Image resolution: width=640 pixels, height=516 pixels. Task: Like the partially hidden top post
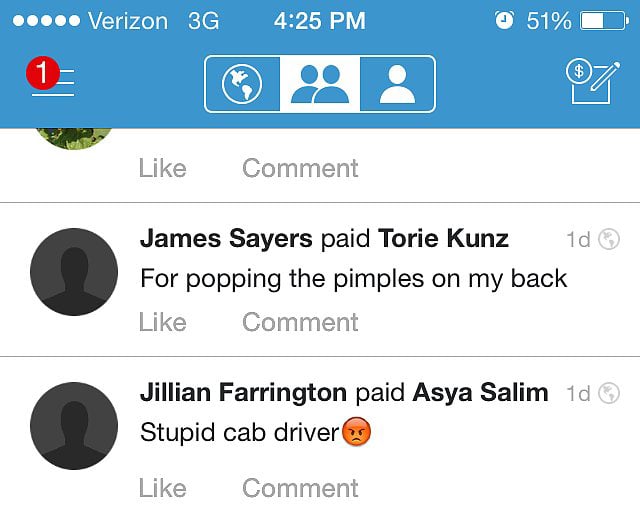click(x=162, y=168)
